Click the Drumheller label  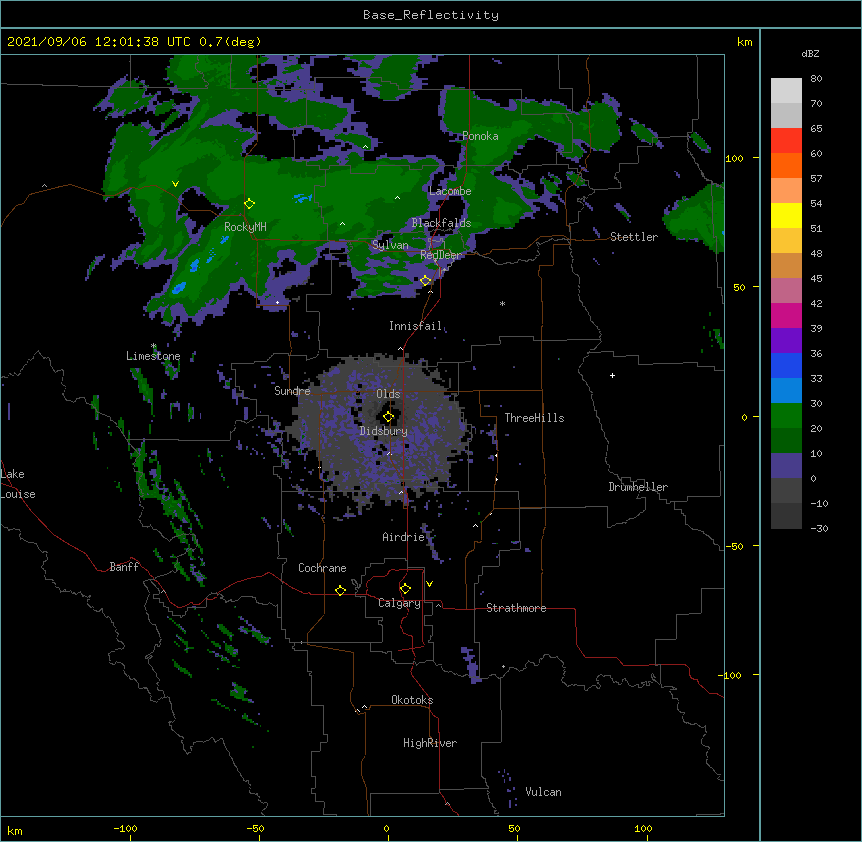point(638,487)
